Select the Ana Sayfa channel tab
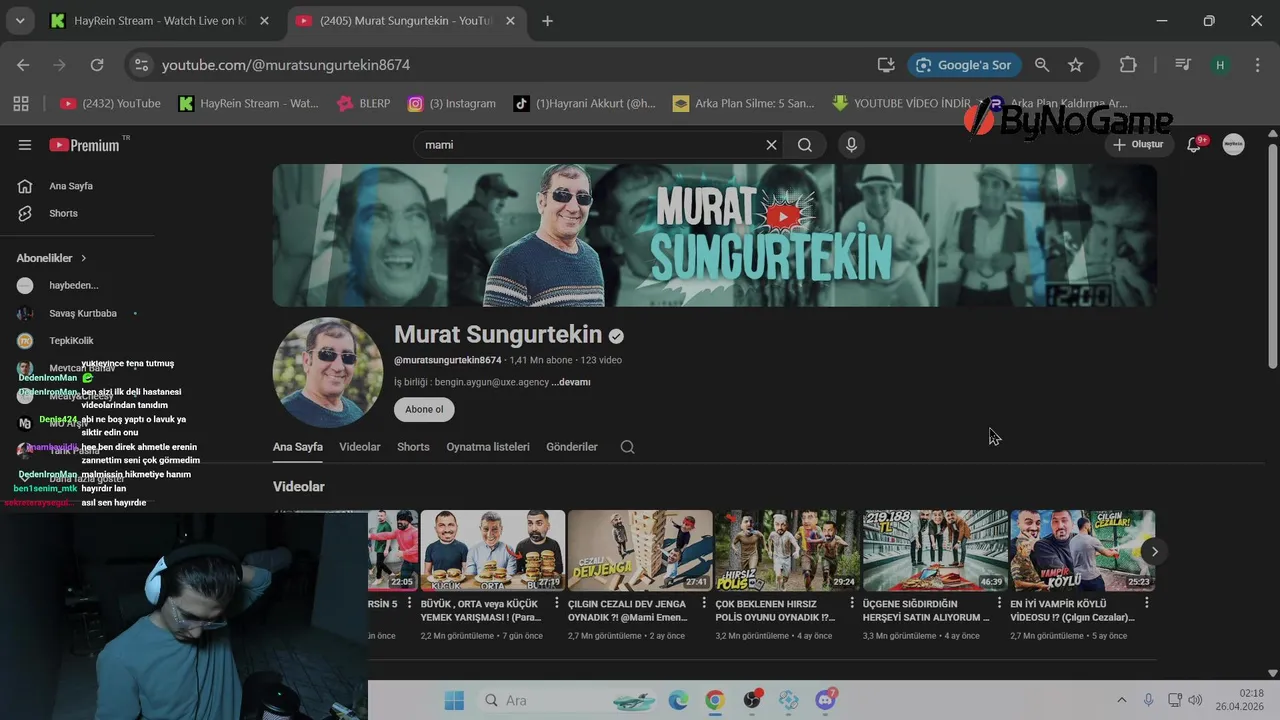Image resolution: width=1280 pixels, height=720 pixels. click(298, 447)
